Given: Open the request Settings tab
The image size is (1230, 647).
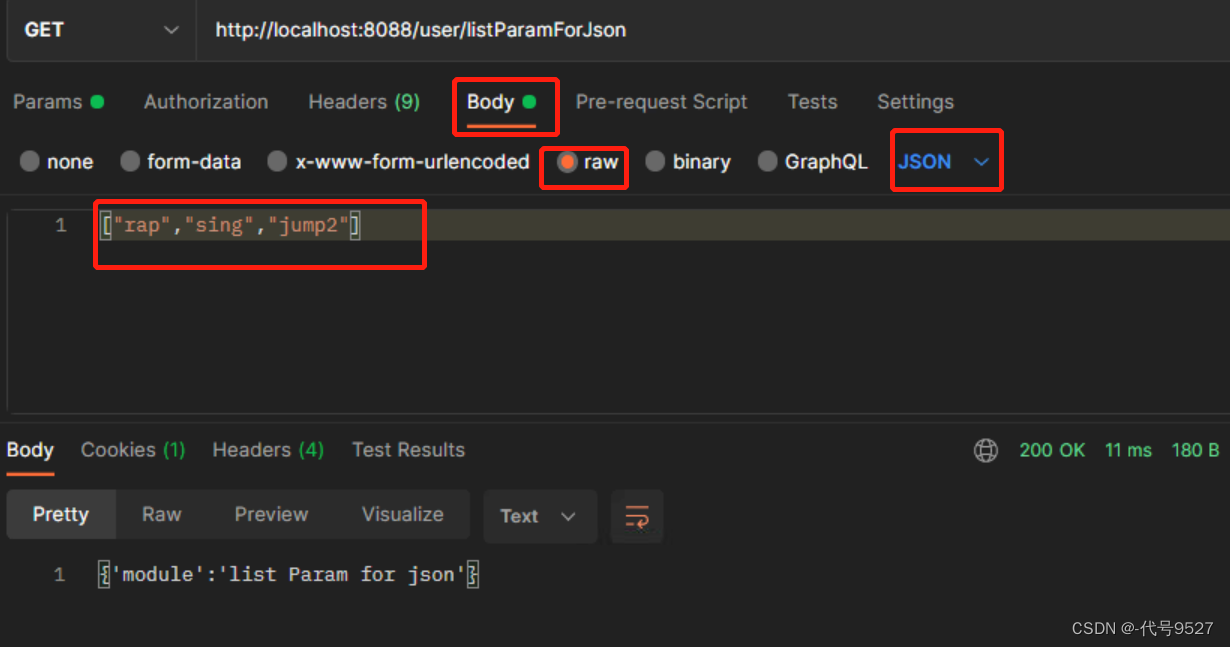Looking at the screenshot, I should pyautogui.click(x=915, y=102).
